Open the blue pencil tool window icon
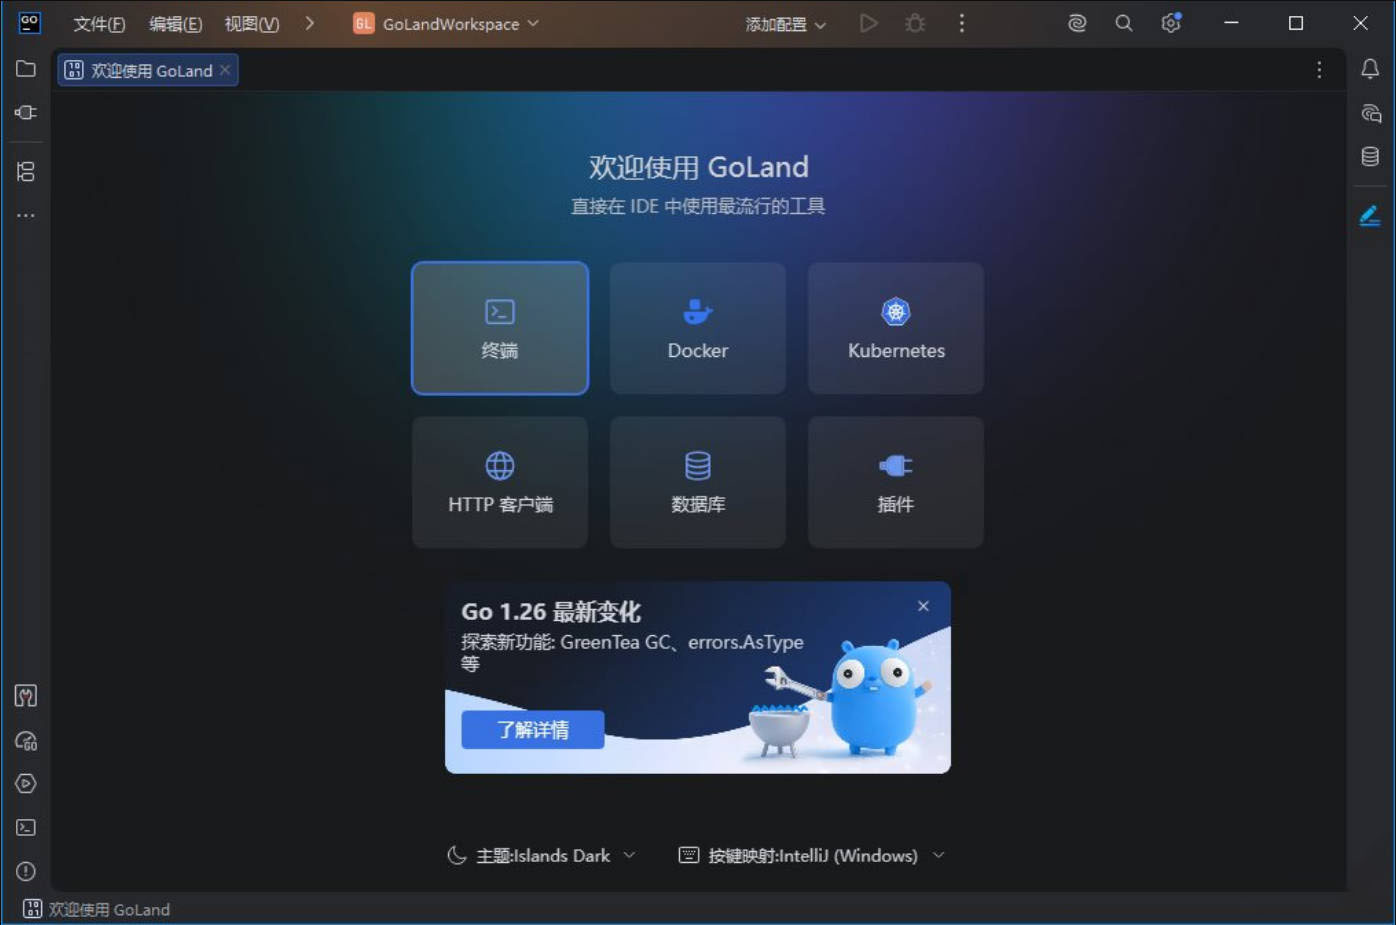 (1370, 215)
